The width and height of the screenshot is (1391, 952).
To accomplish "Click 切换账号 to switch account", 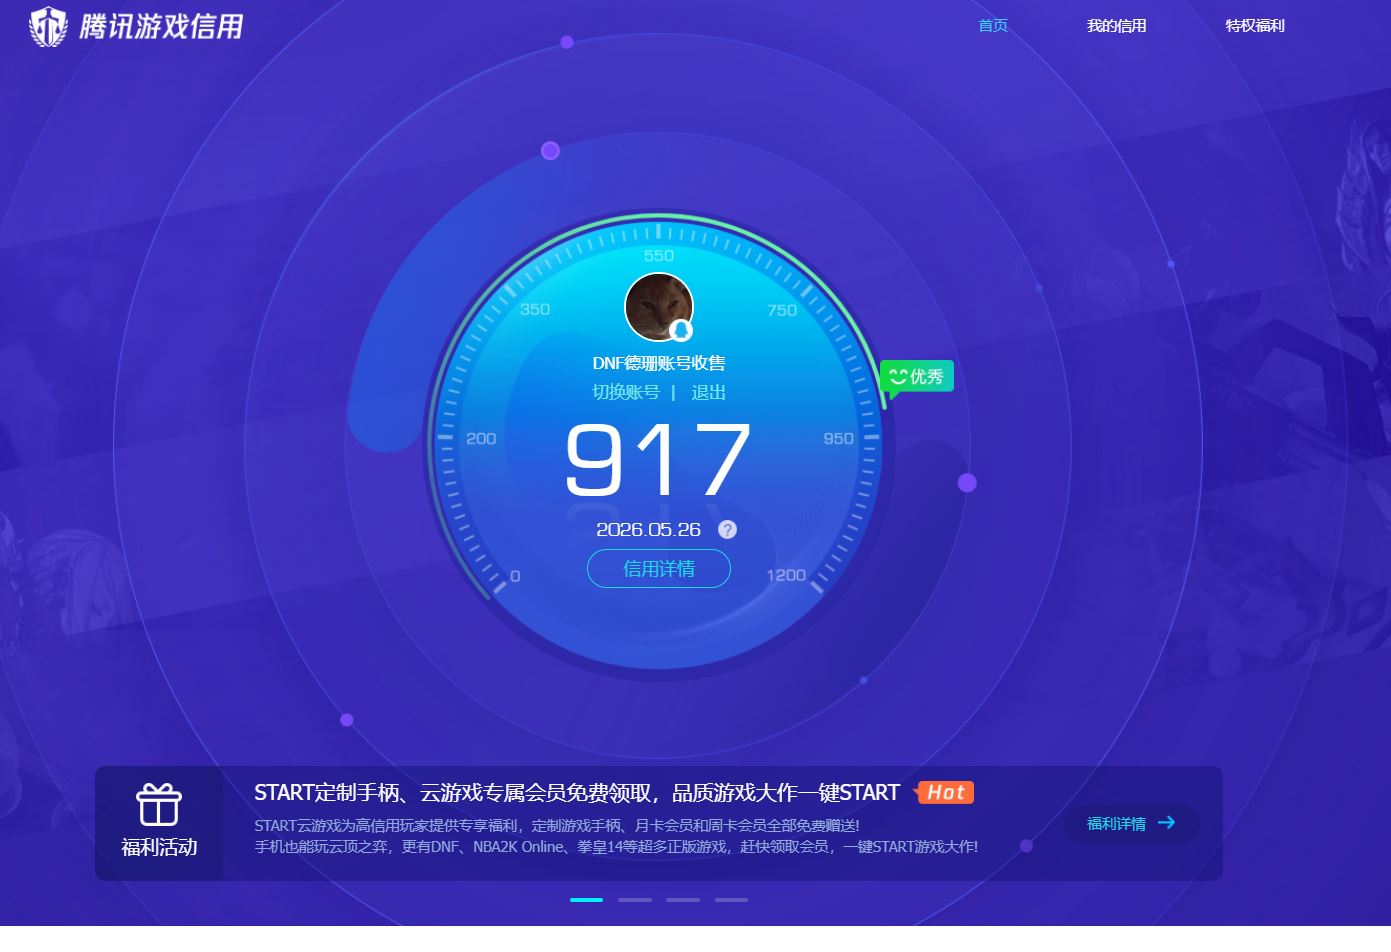I will coord(626,392).
